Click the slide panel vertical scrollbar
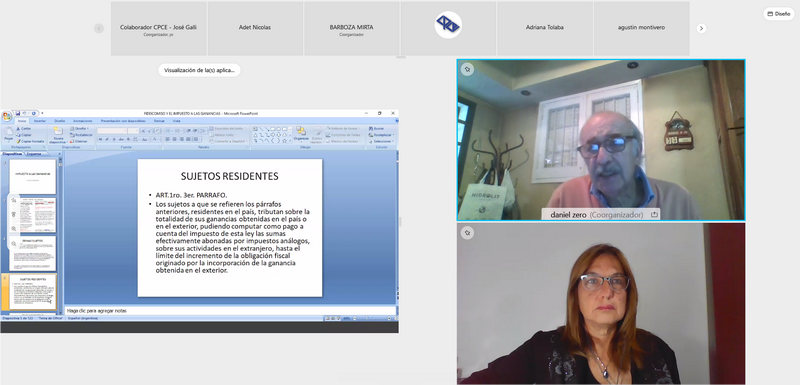800x385 pixels. [x=60, y=235]
